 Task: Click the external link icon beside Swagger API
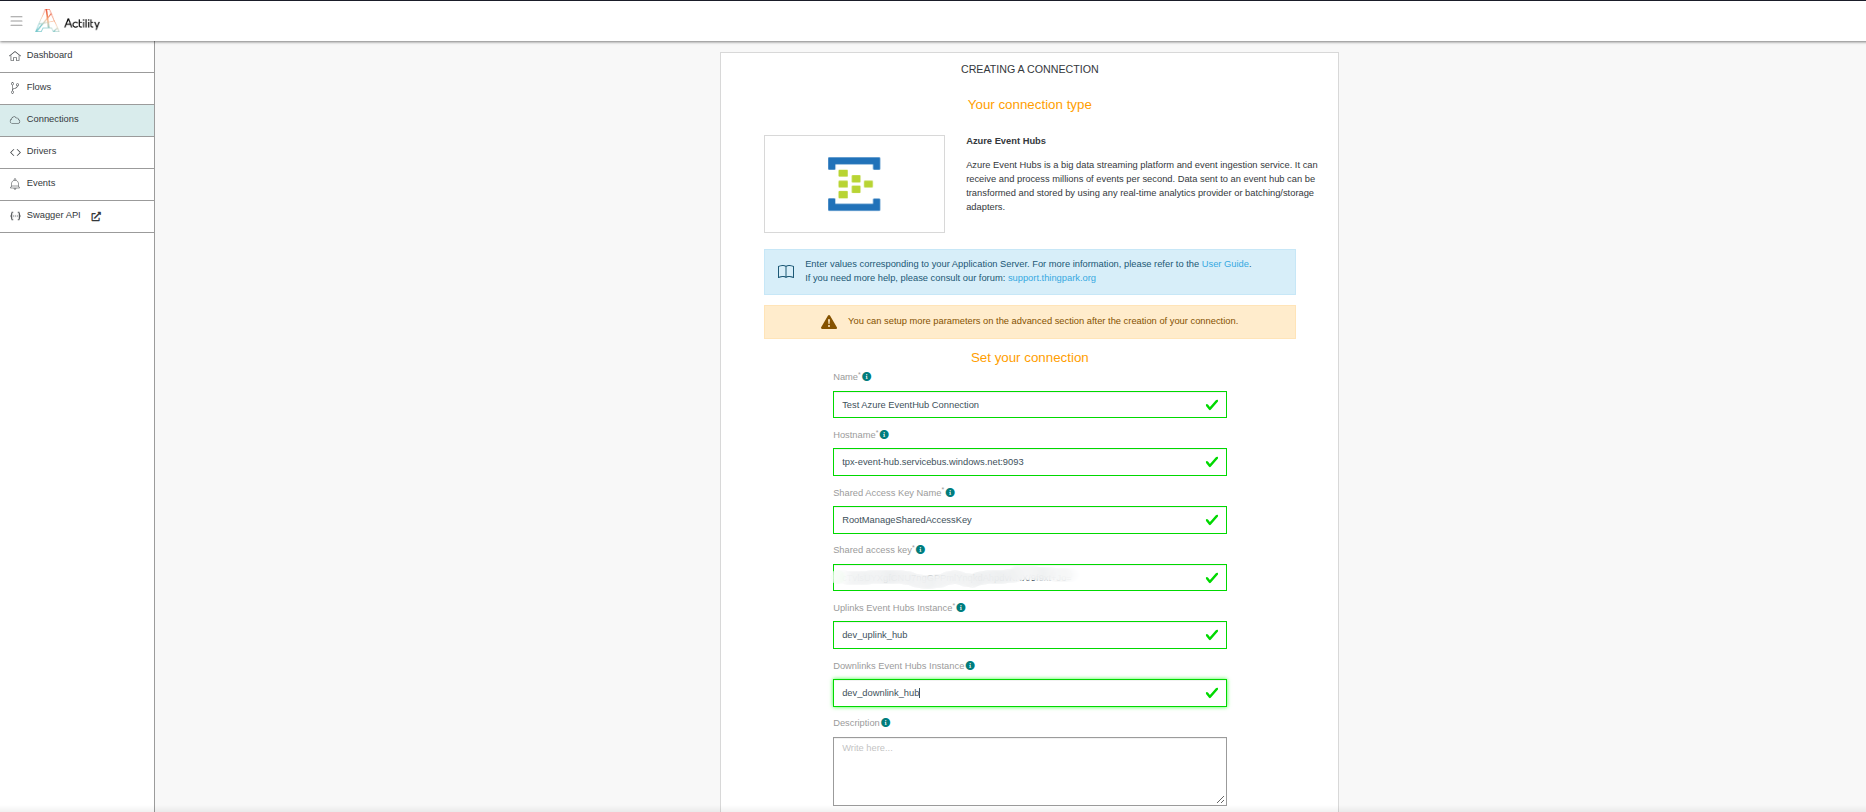[96, 216]
